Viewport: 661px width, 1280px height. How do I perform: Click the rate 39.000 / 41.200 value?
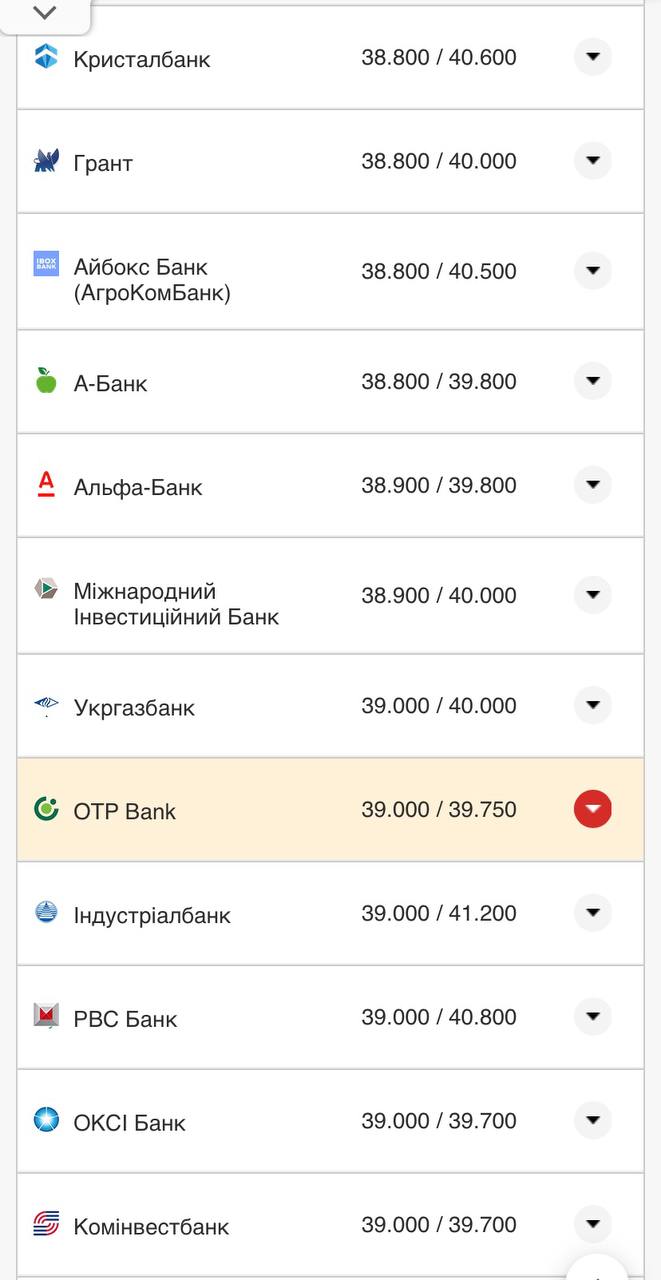[436, 911]
